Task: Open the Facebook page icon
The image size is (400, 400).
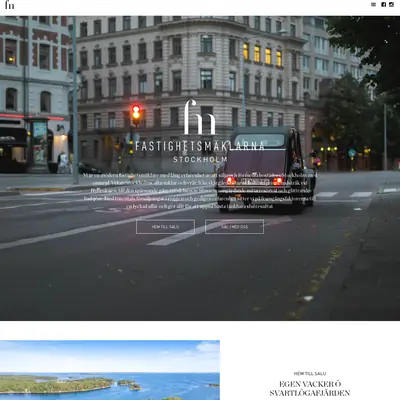Action: tap(383, 5)
